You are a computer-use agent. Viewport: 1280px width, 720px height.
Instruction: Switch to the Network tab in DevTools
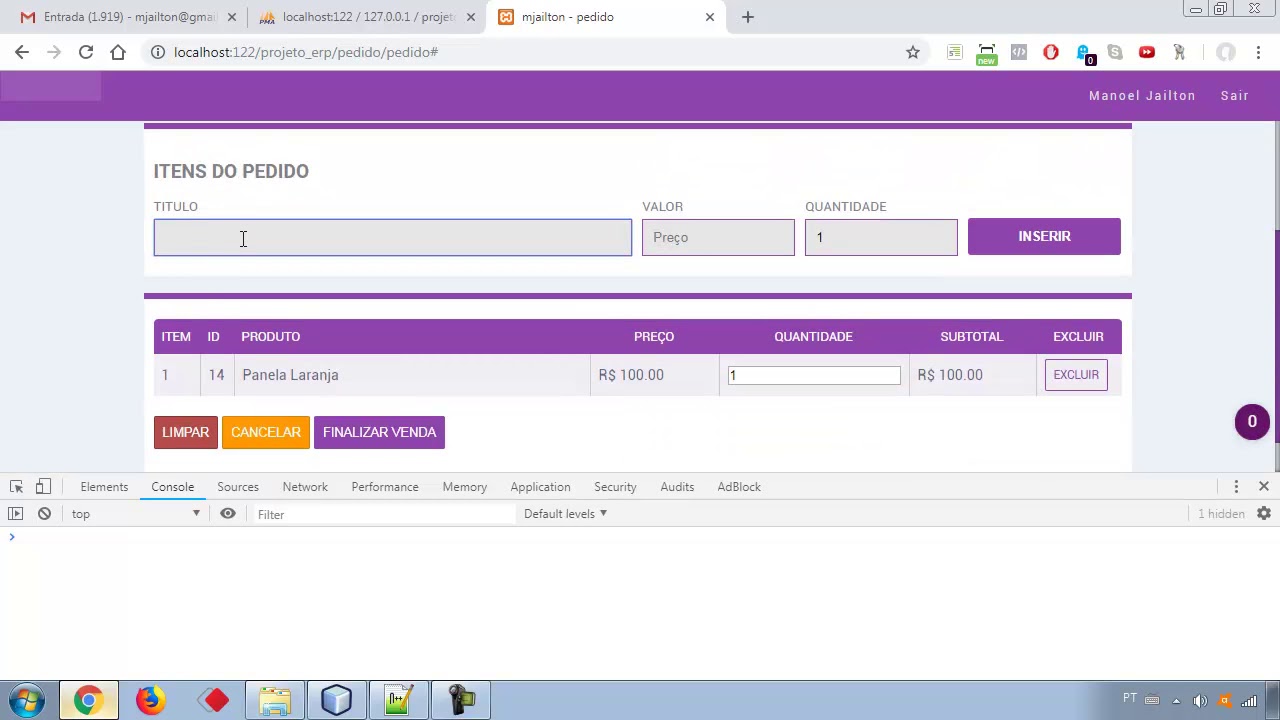[x=305, y=487]
